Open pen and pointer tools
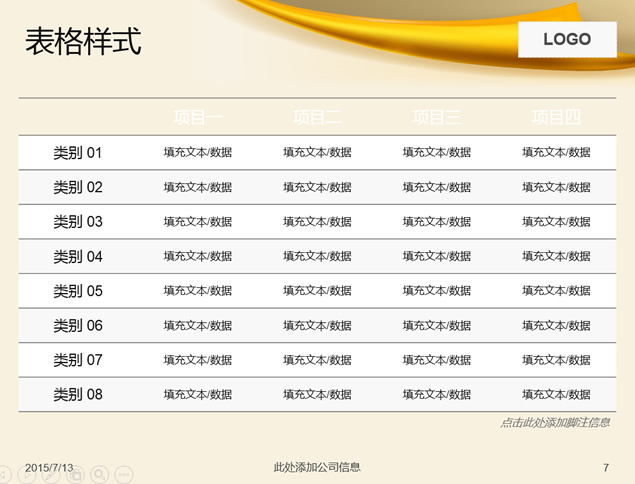This screenshot has width=635, height=484. pyautogui.click(x=51, y=474)
